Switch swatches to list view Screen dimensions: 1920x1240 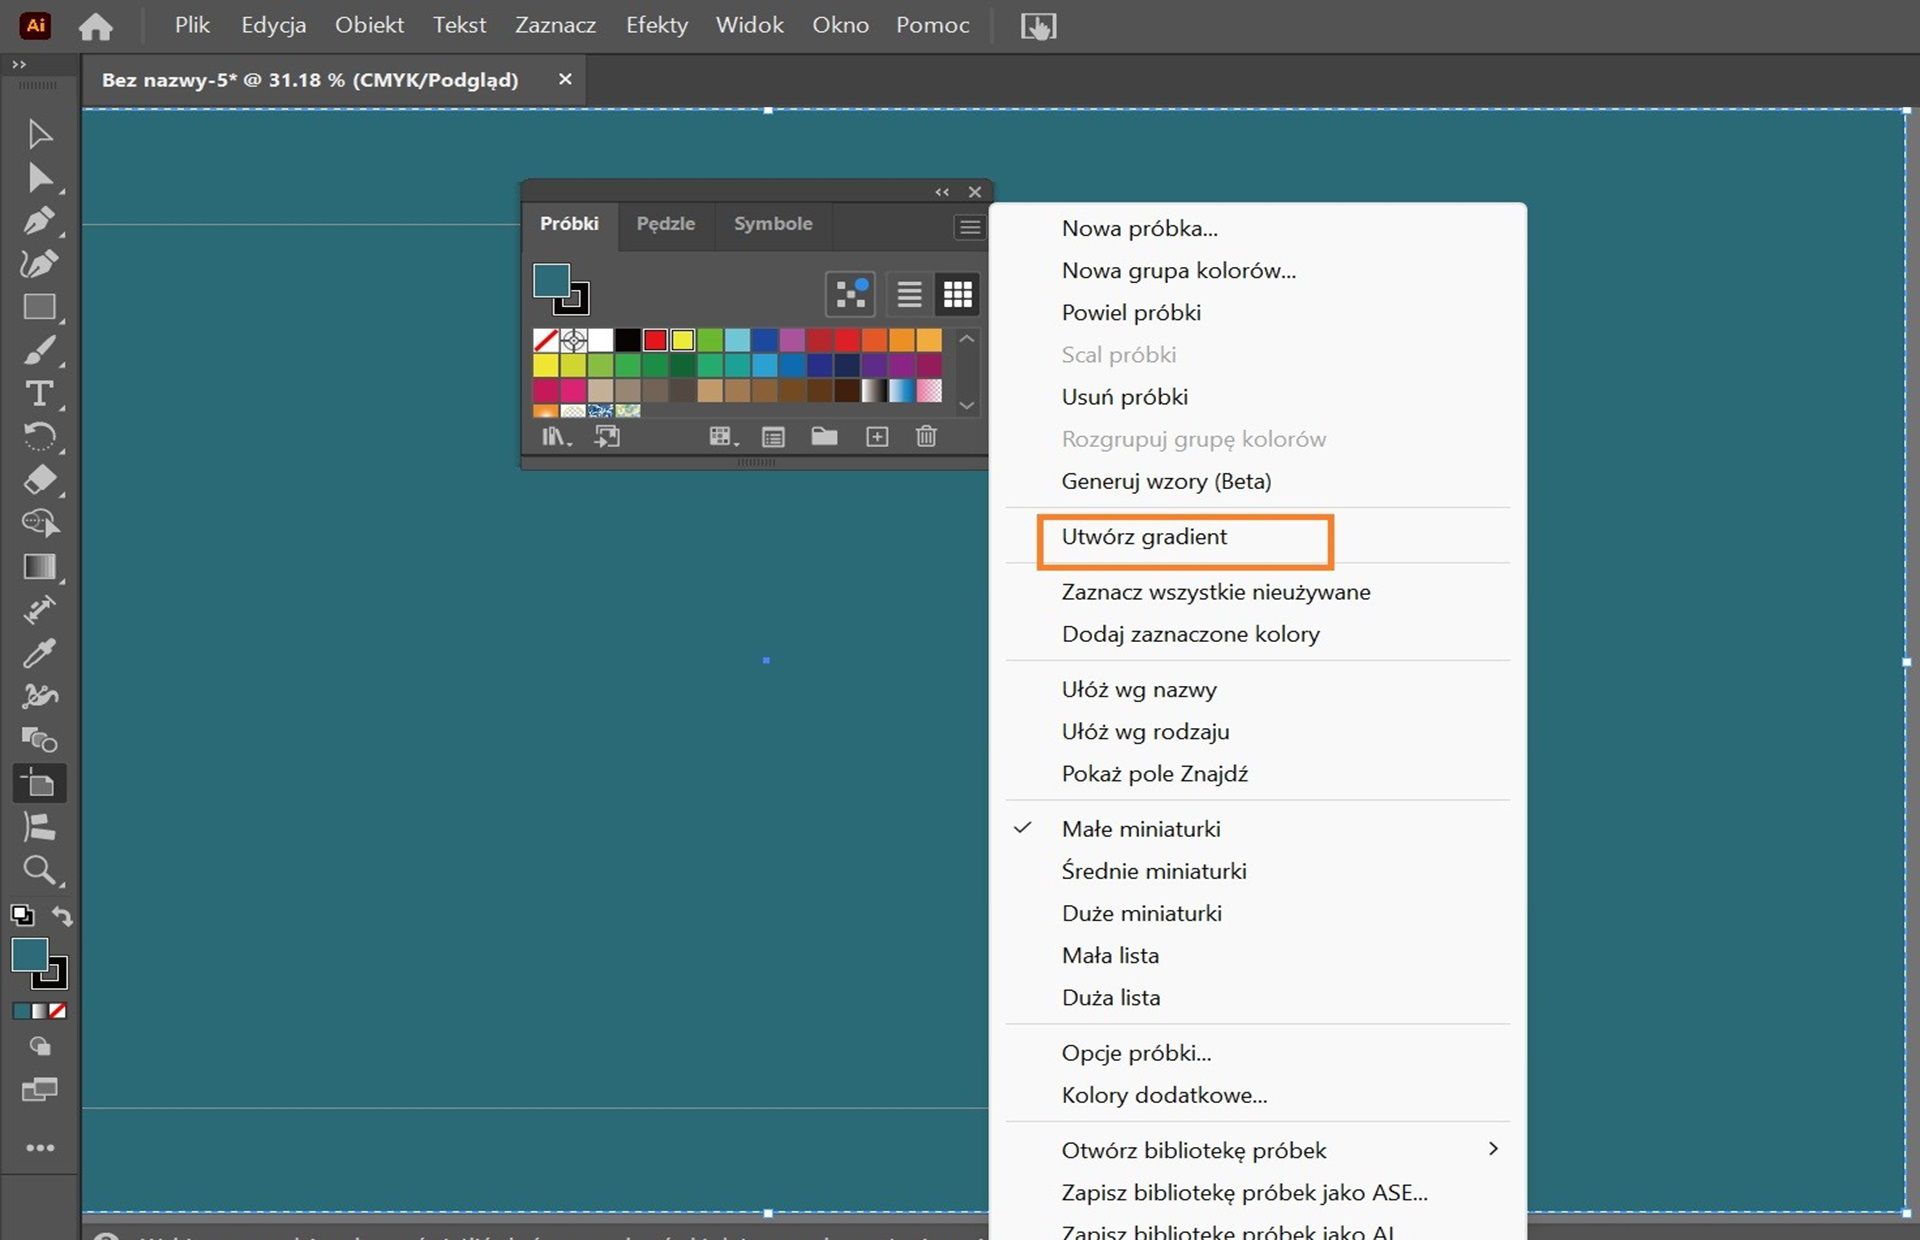click(908, 293)
